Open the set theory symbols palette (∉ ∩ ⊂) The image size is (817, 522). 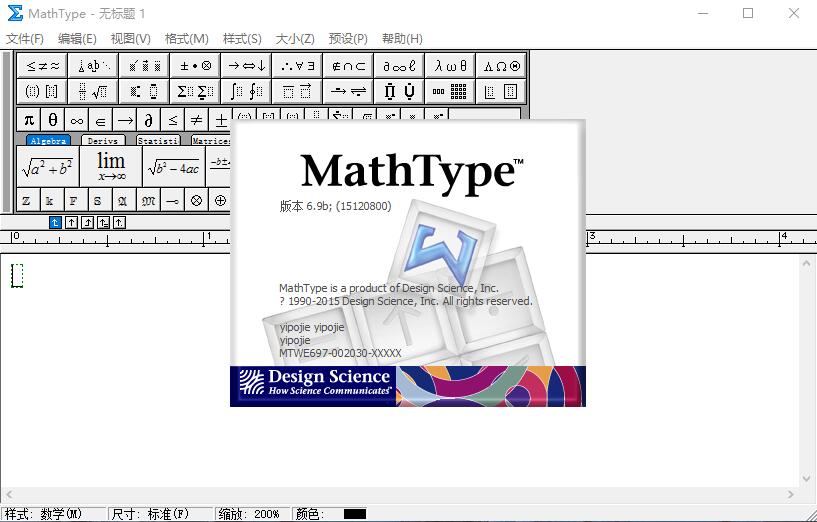coord(349,66)
